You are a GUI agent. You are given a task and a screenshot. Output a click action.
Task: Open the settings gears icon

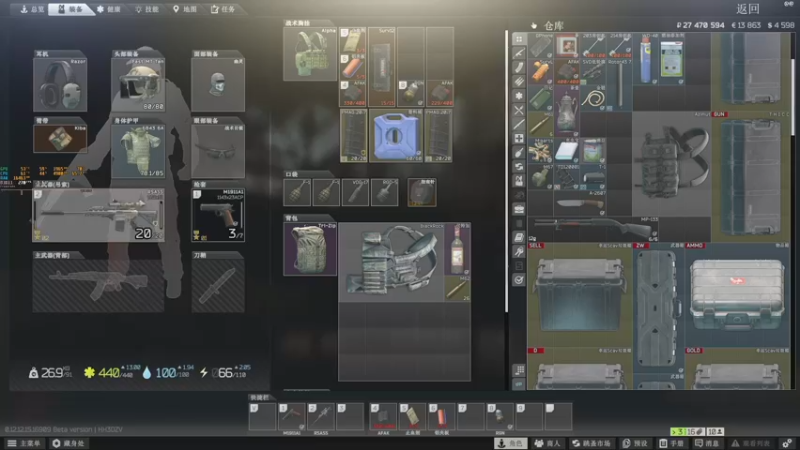coord(787,443)
